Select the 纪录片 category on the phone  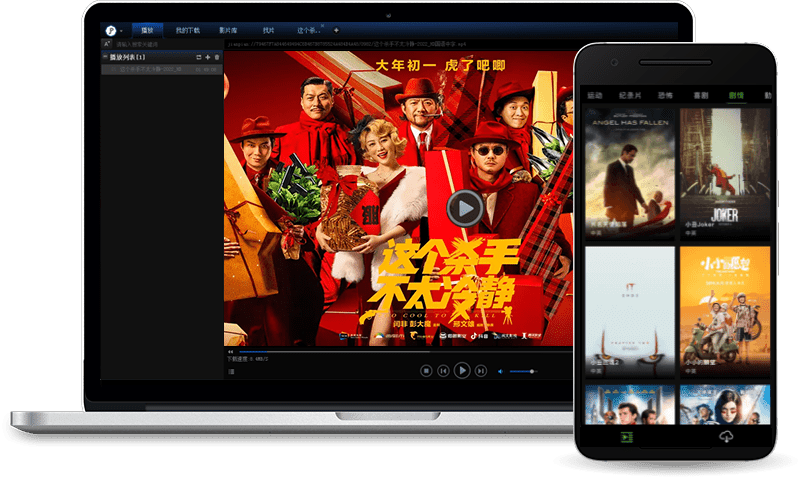(630, 95)
